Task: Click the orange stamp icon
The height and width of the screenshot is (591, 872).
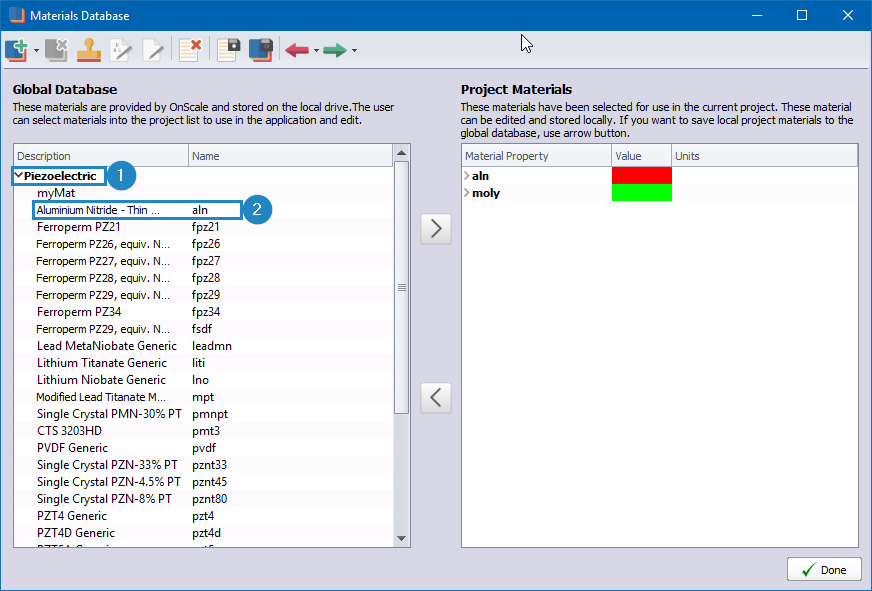Action: 89,50
